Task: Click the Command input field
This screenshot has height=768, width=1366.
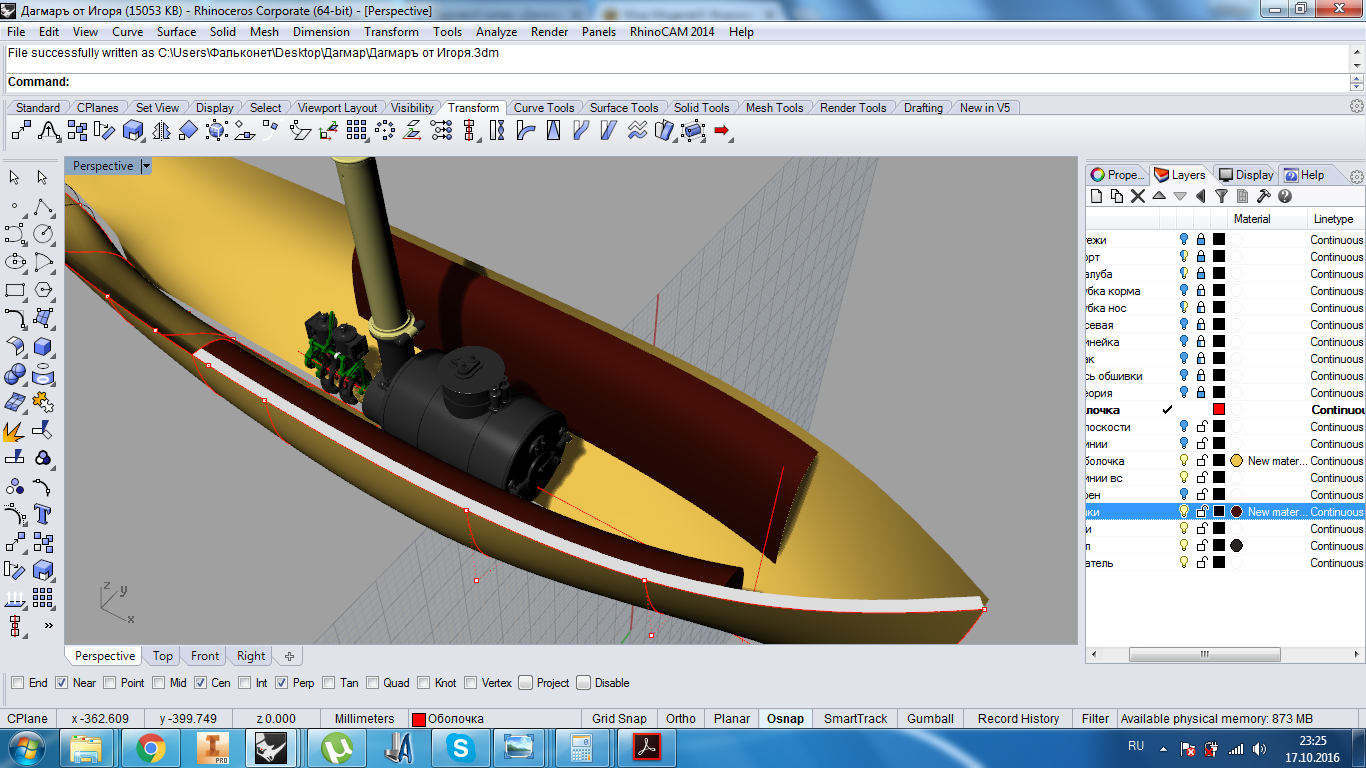Action: tap(710, 82)
